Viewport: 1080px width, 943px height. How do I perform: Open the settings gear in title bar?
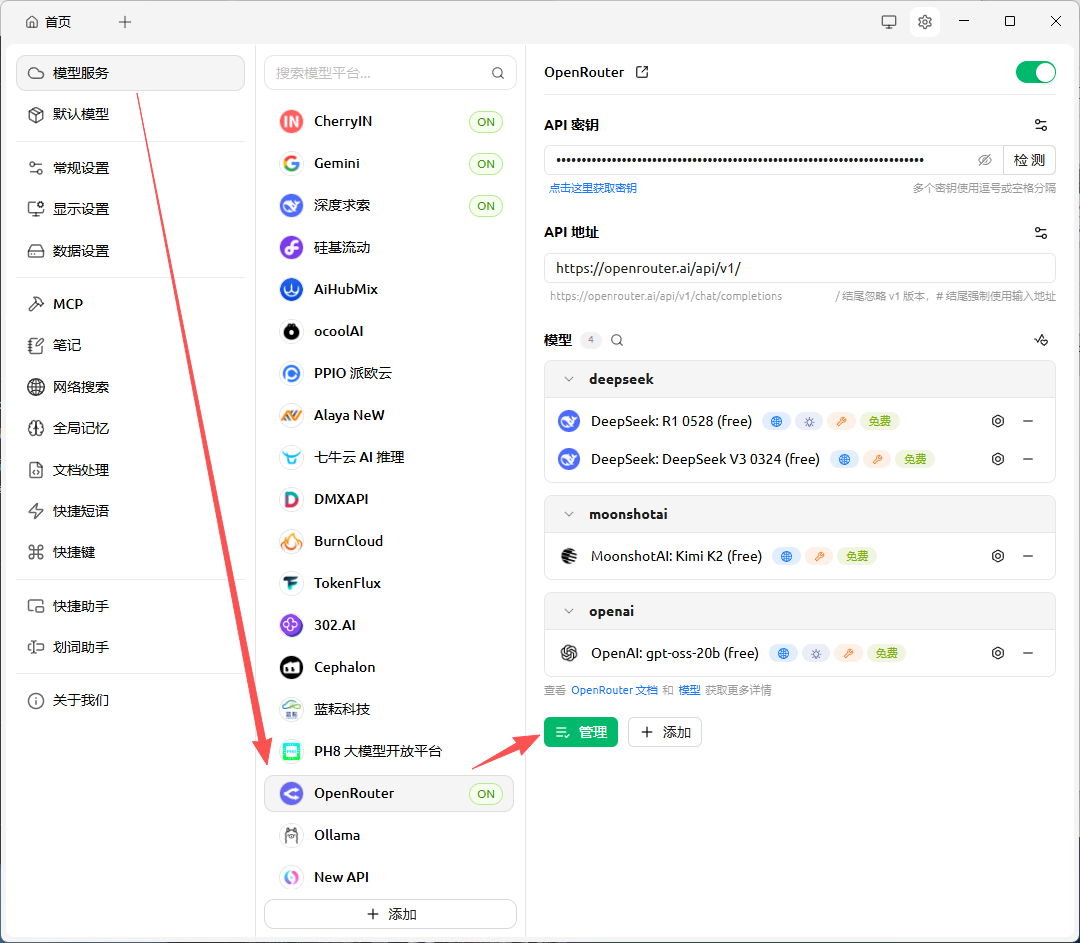point(924,22)
